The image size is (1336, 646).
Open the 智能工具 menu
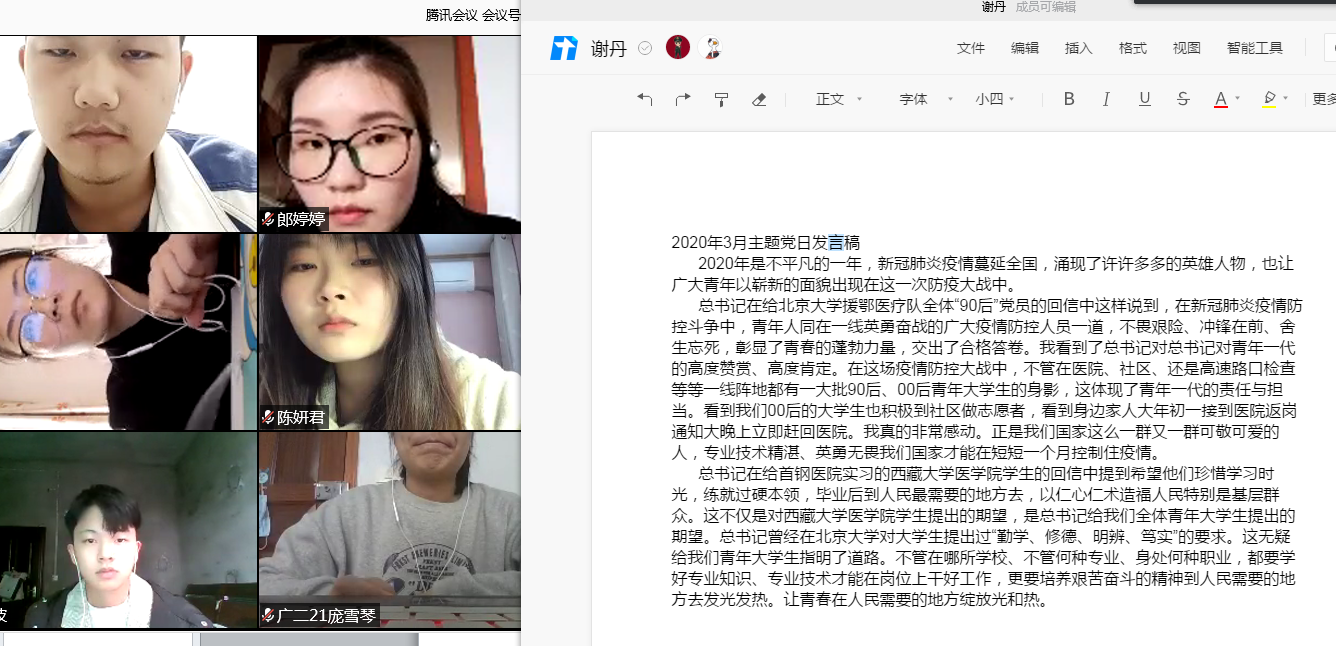point(1255,48)
